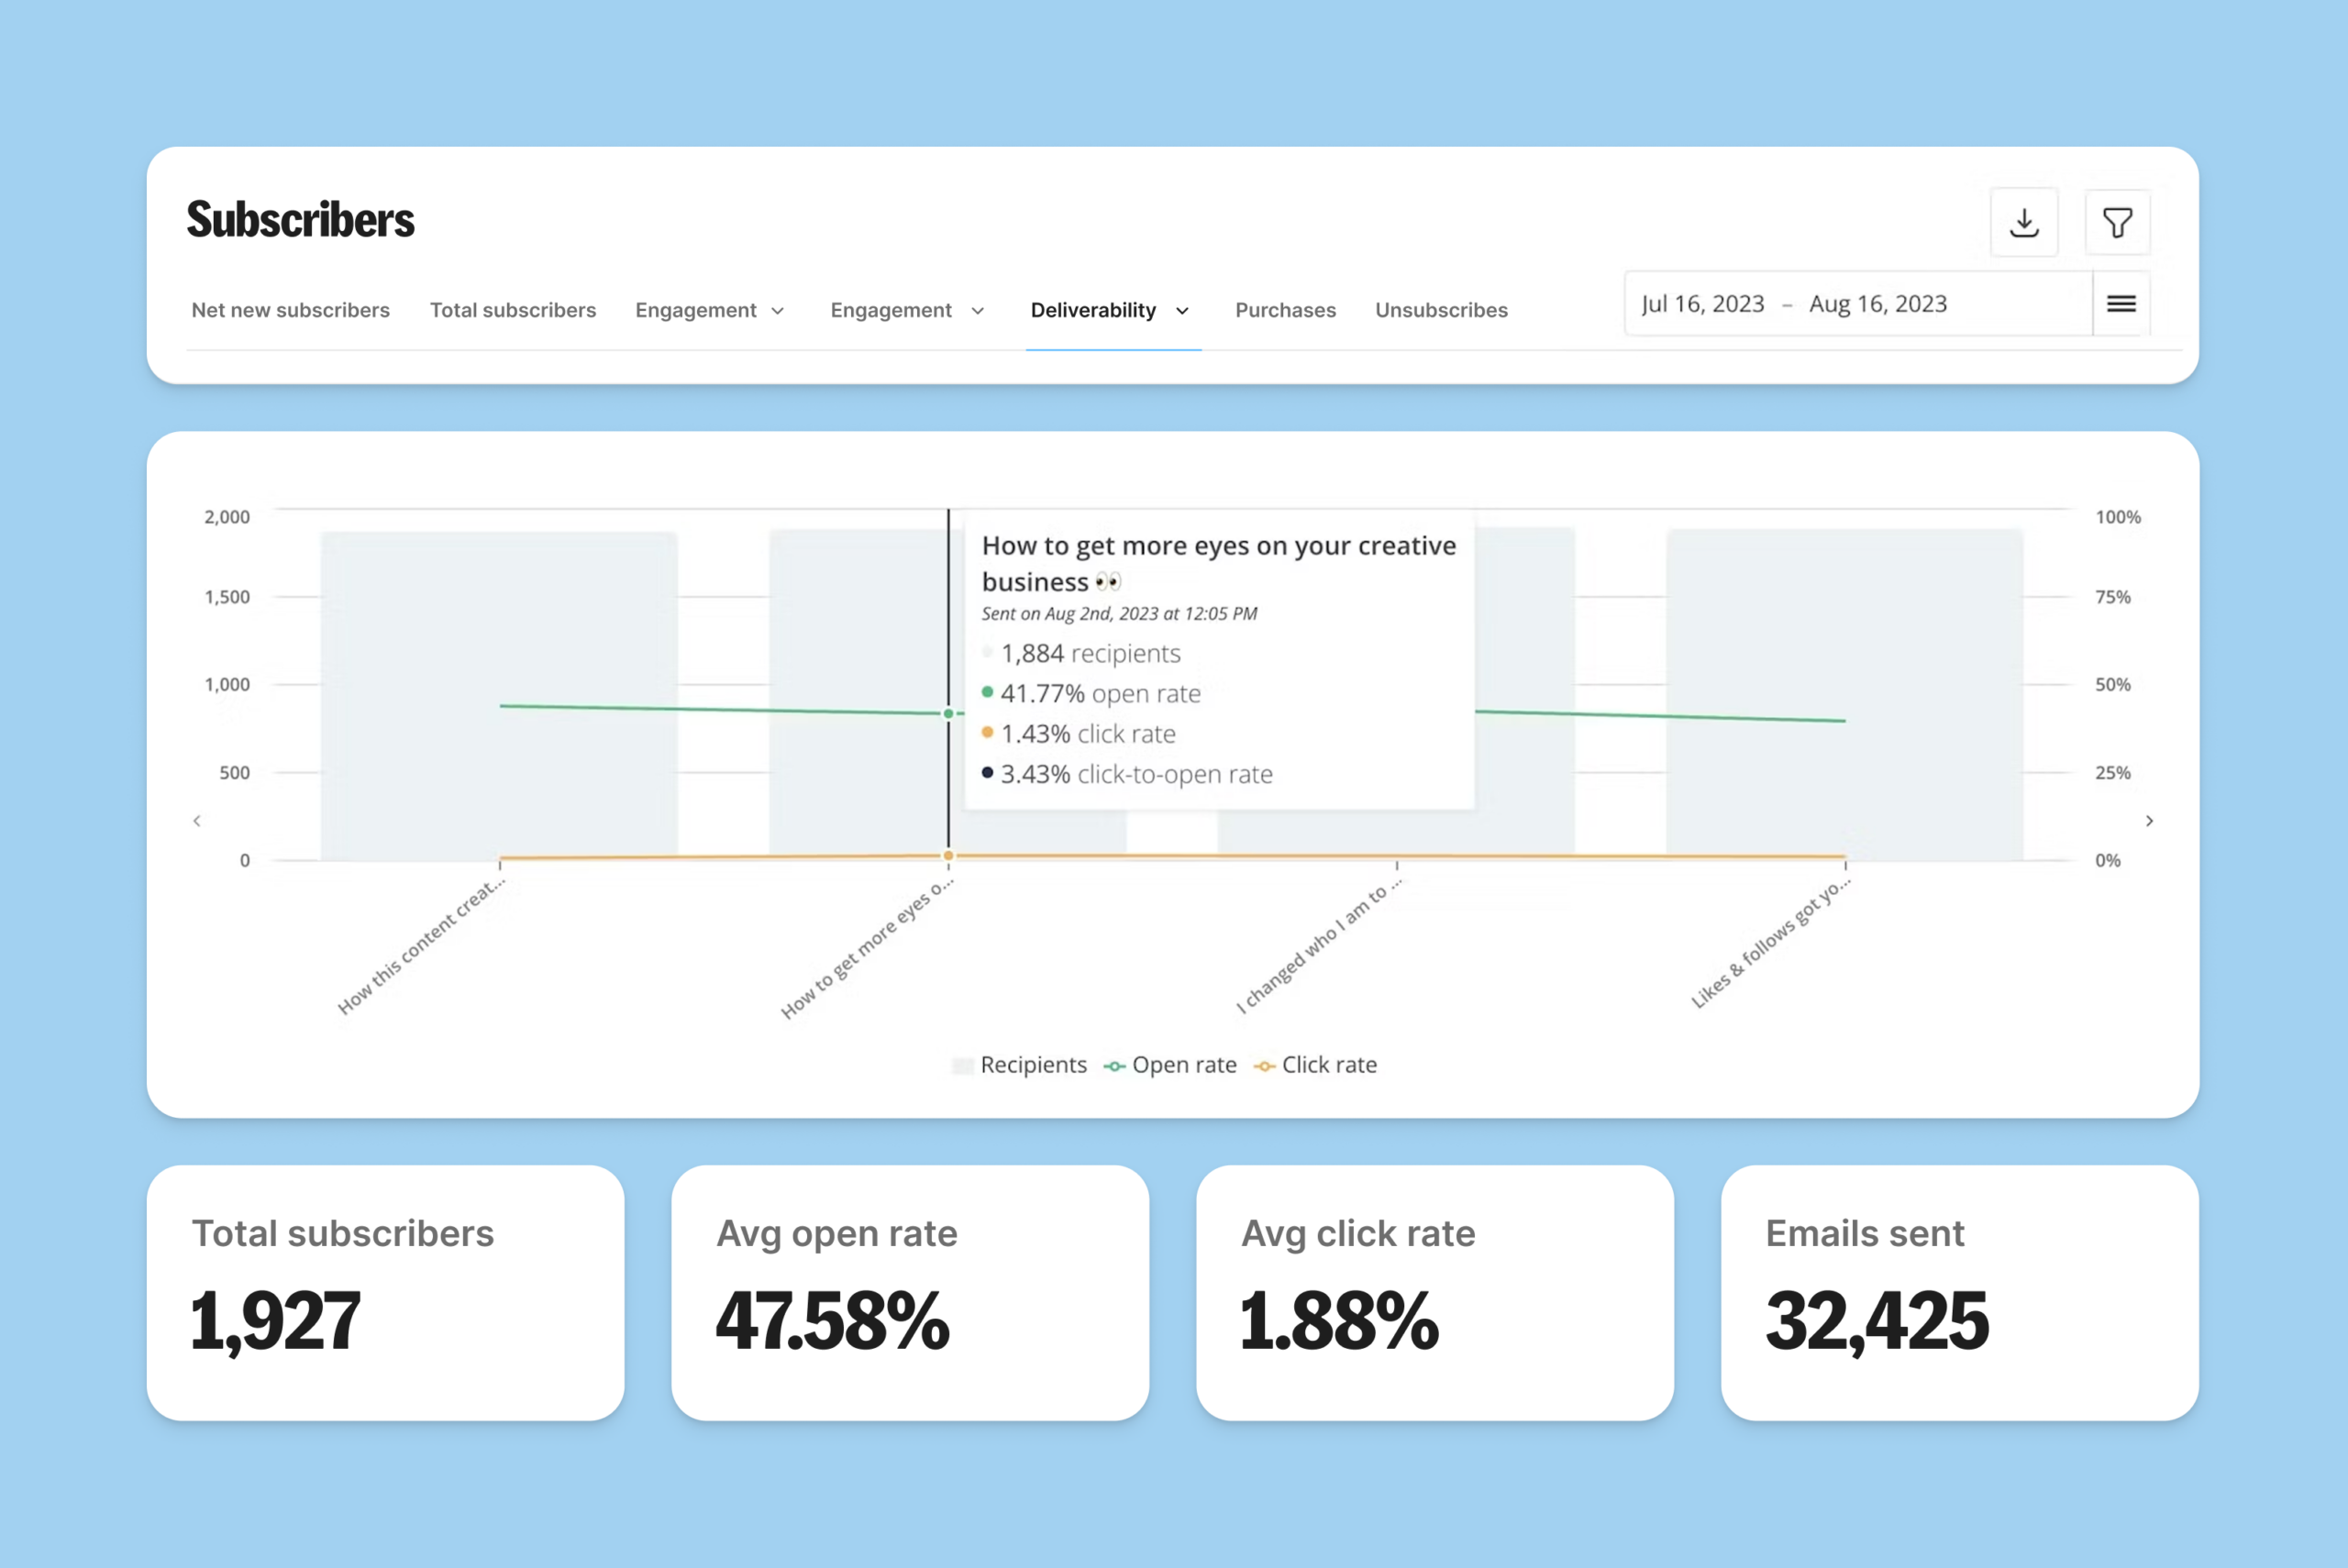Open the first Engagement dropdown
Screen dimensions: 2348x1568
tap(709, 310)
